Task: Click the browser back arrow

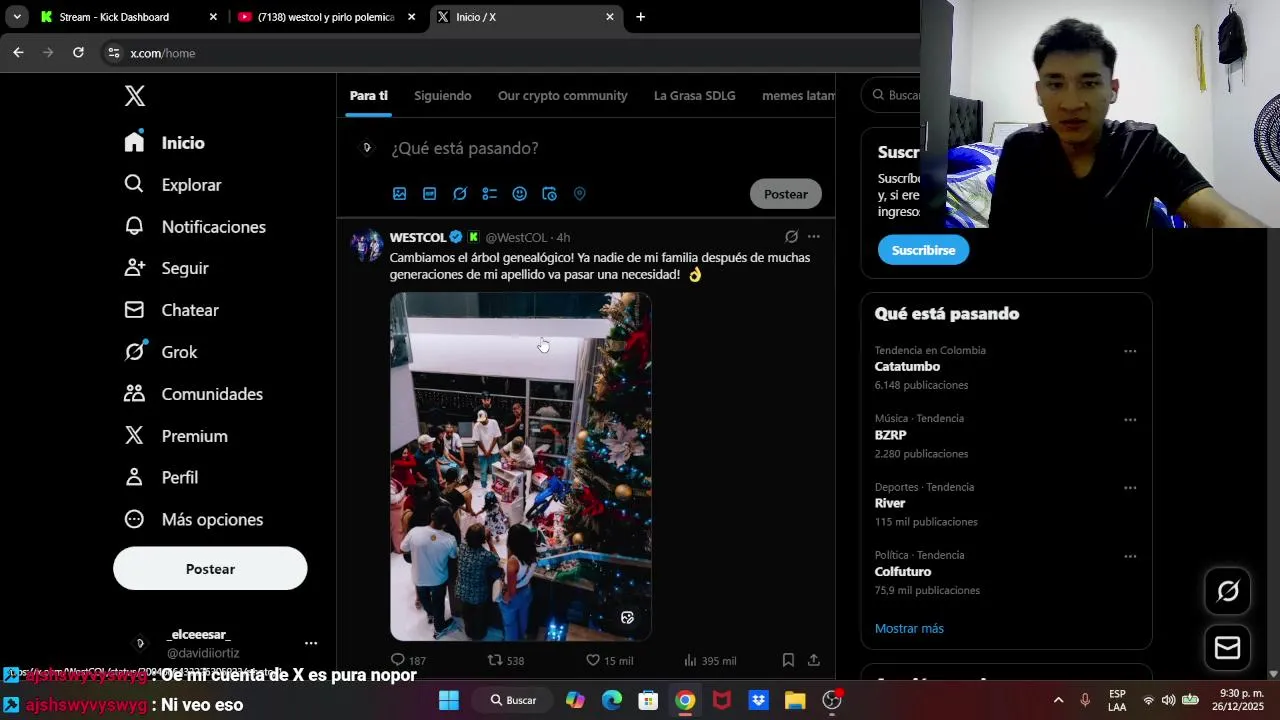Action: pos(18,53)
